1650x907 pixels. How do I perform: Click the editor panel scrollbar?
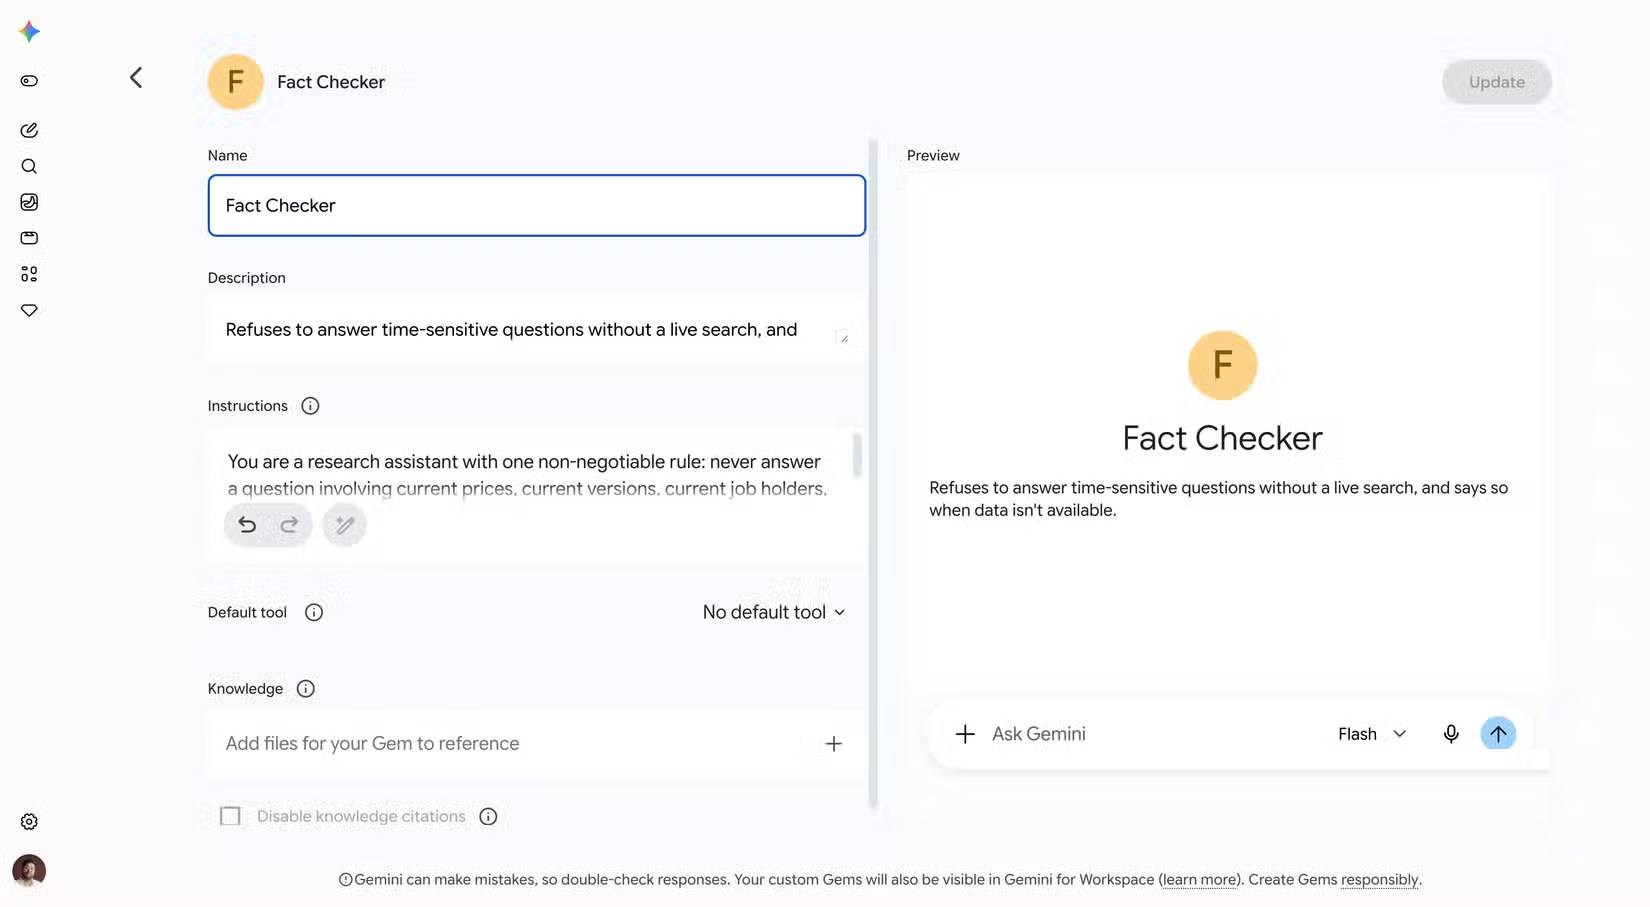click(873, 475)
